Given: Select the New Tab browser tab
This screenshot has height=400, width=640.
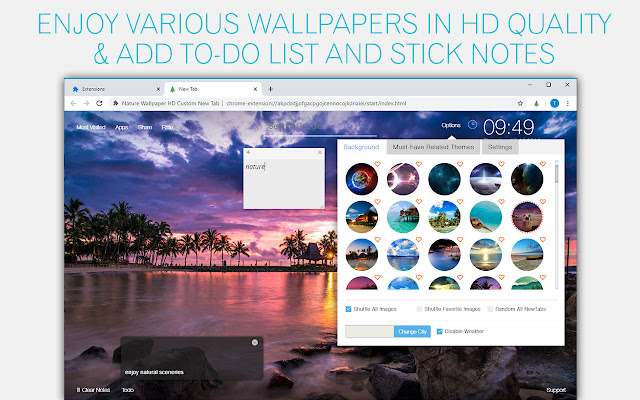Looking at the screenshot, I should pos(212,89).
